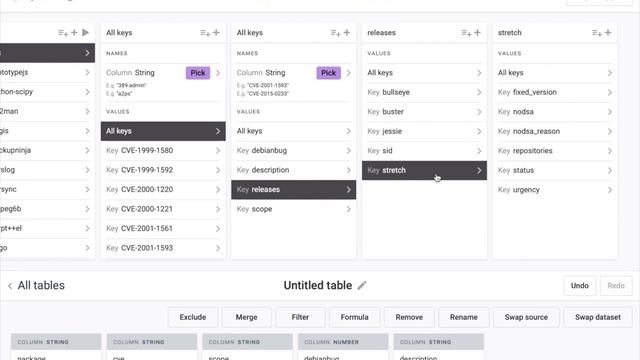Expand the Key bullseye entry

(x=424, y=92)
